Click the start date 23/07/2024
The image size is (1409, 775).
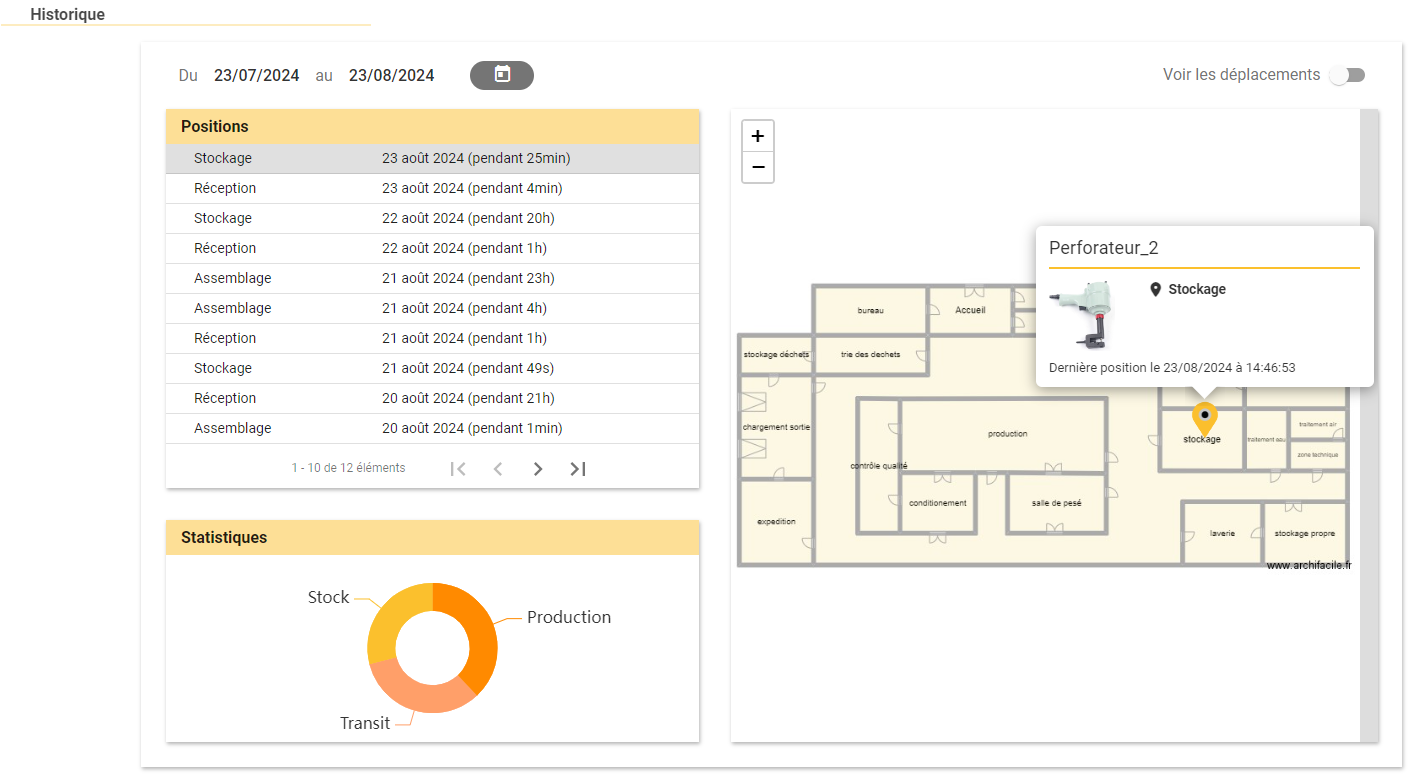point(257,75)
